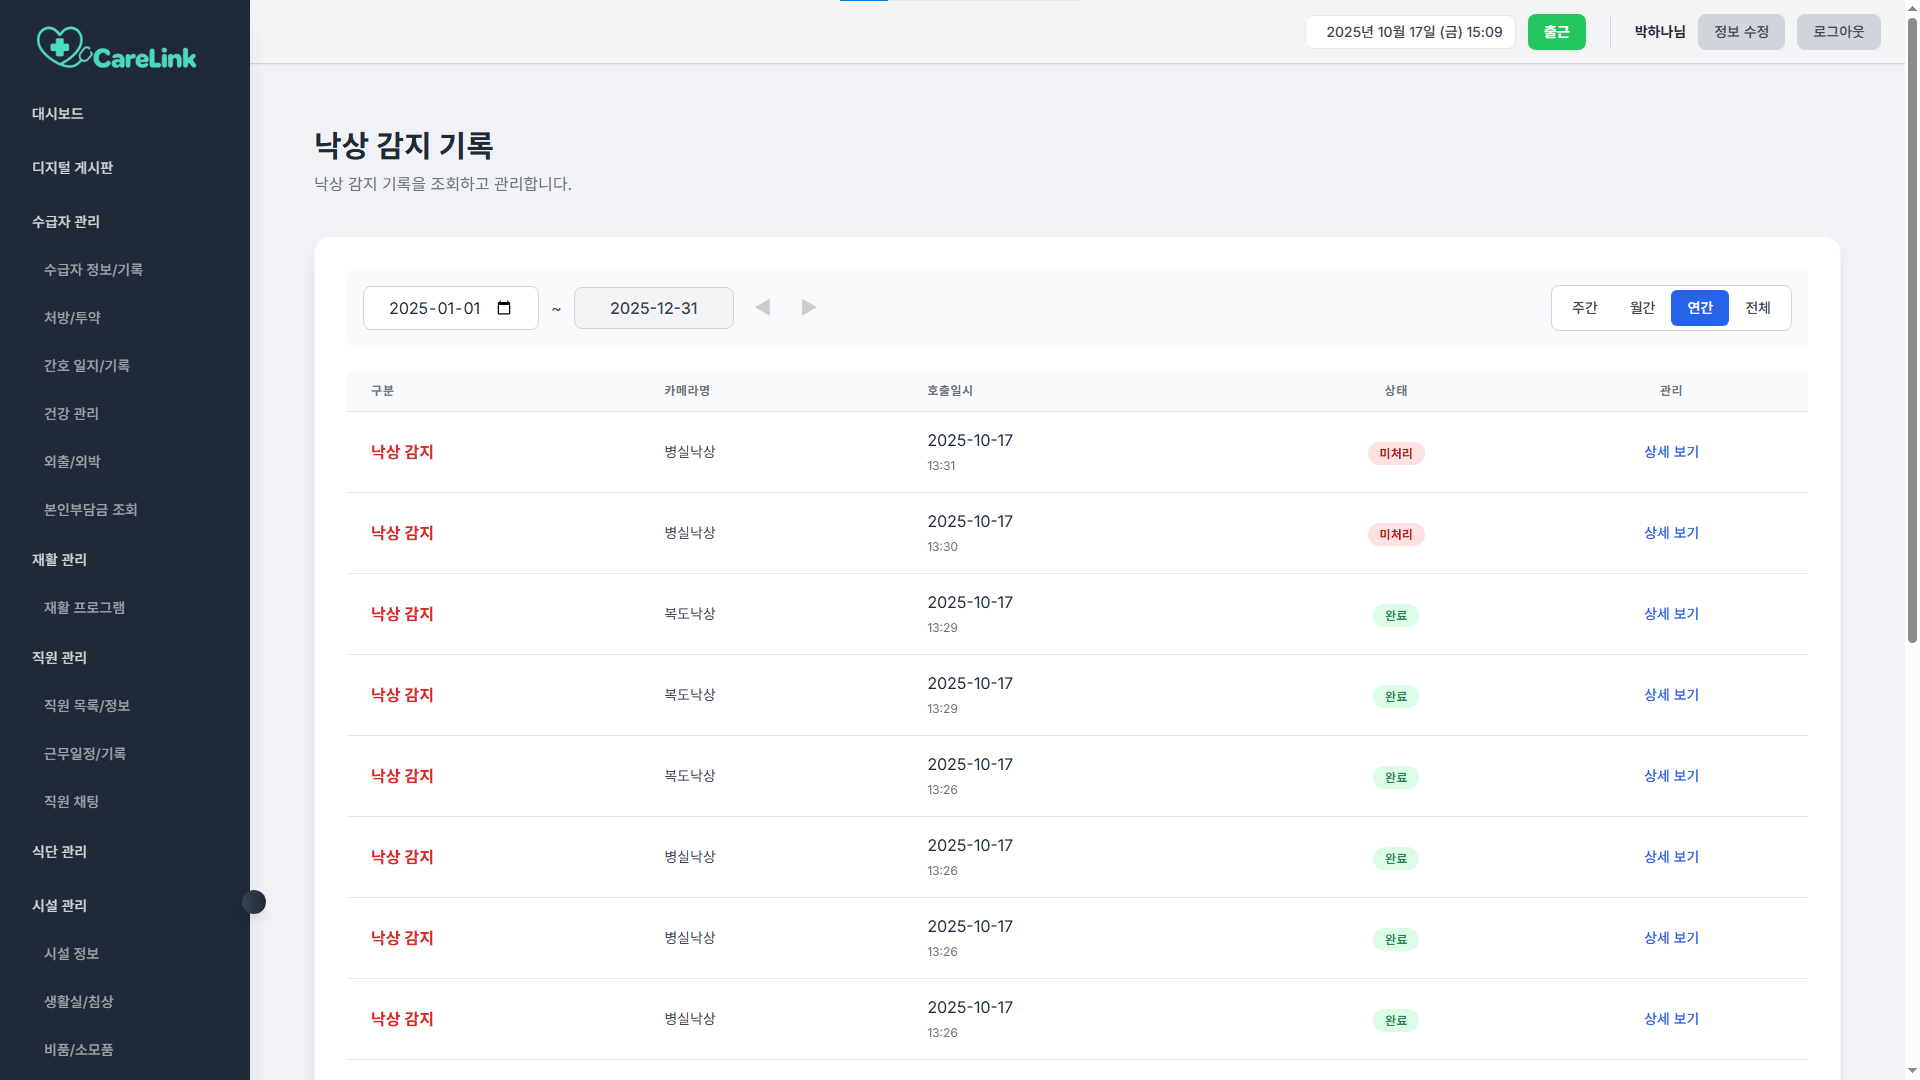Viewport: 1920px width, 1080px height.
Task: Open 상세 보기 for the 13:31 record
Action: click(x=1671, y=452)
